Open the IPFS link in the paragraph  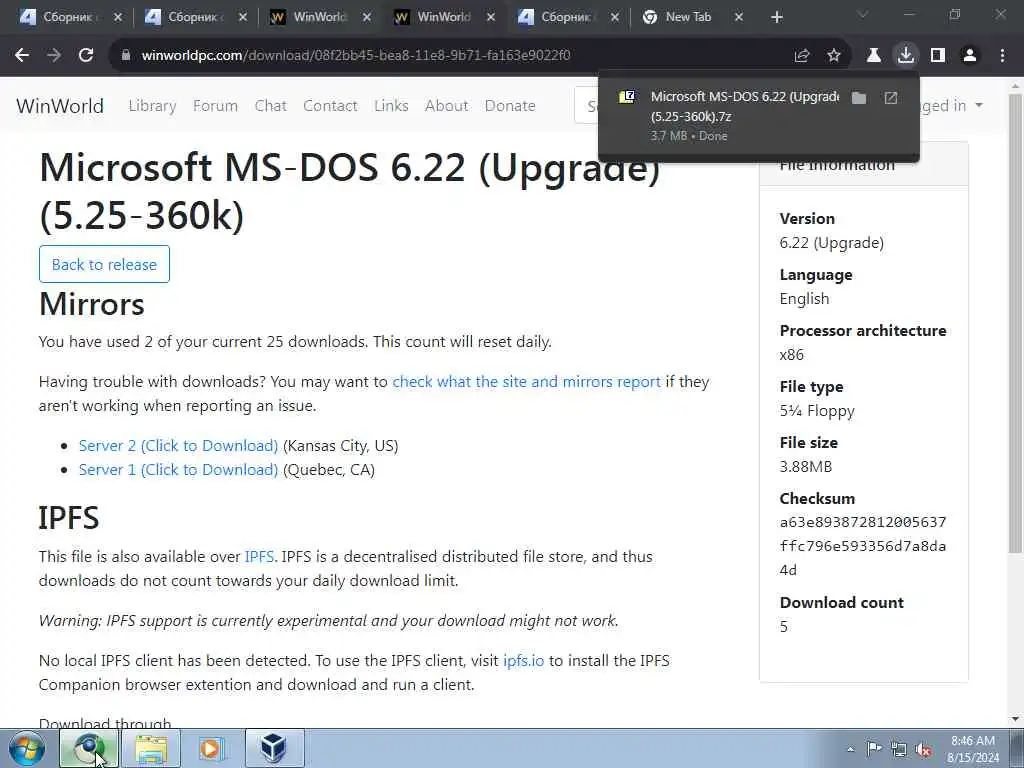coord(259,556)
